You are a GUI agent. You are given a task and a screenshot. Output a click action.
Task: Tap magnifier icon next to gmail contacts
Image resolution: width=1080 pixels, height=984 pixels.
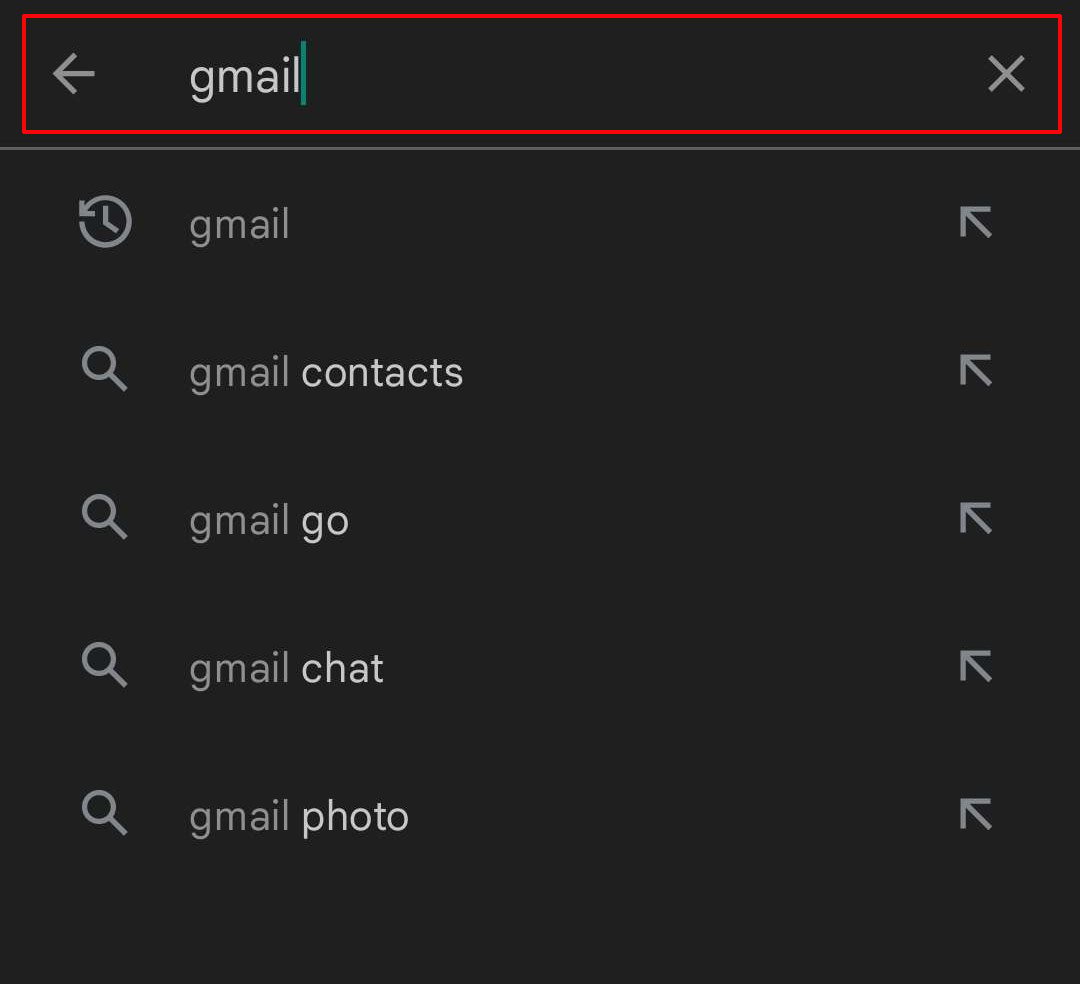[105, 370]
